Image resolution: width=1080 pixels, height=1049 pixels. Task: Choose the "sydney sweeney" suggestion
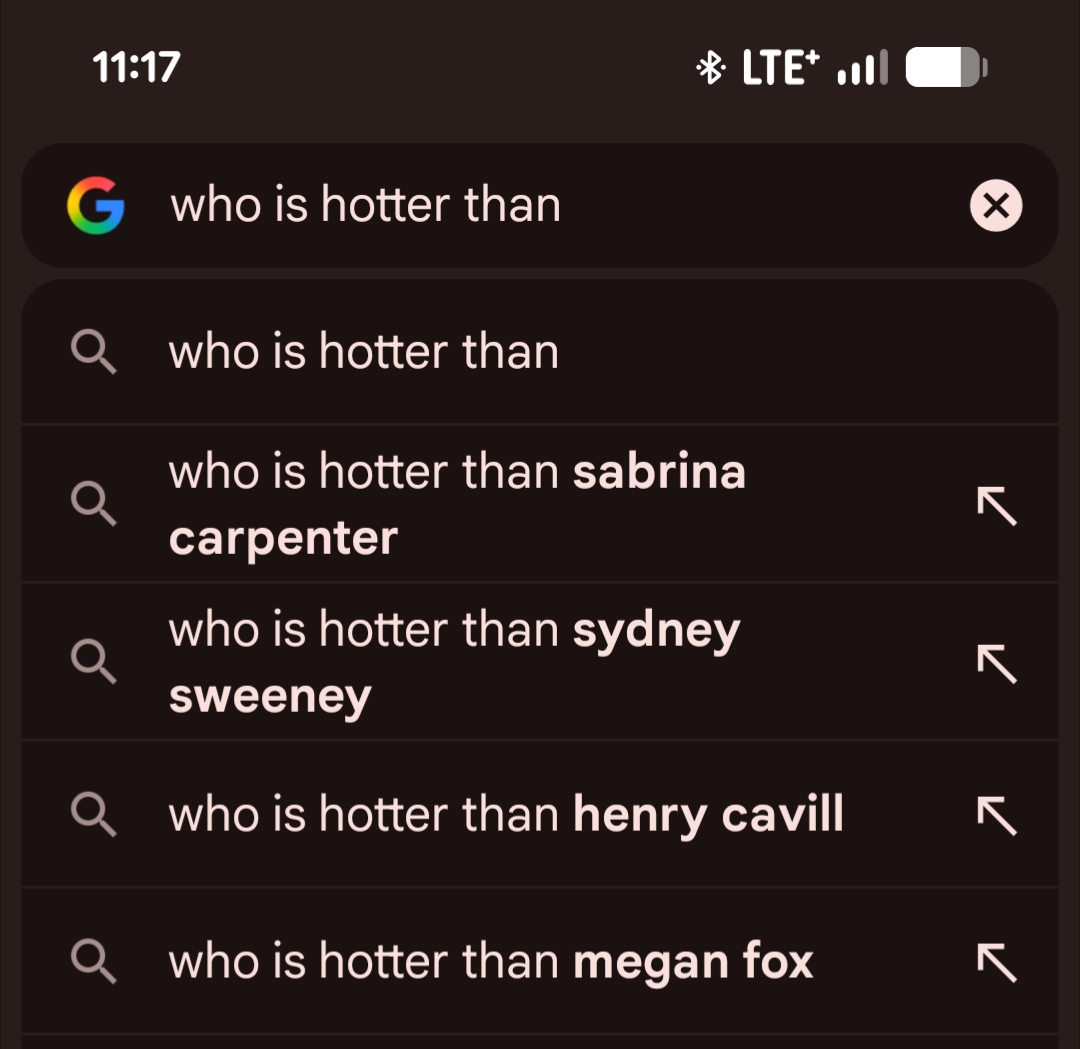click(454, 662)
